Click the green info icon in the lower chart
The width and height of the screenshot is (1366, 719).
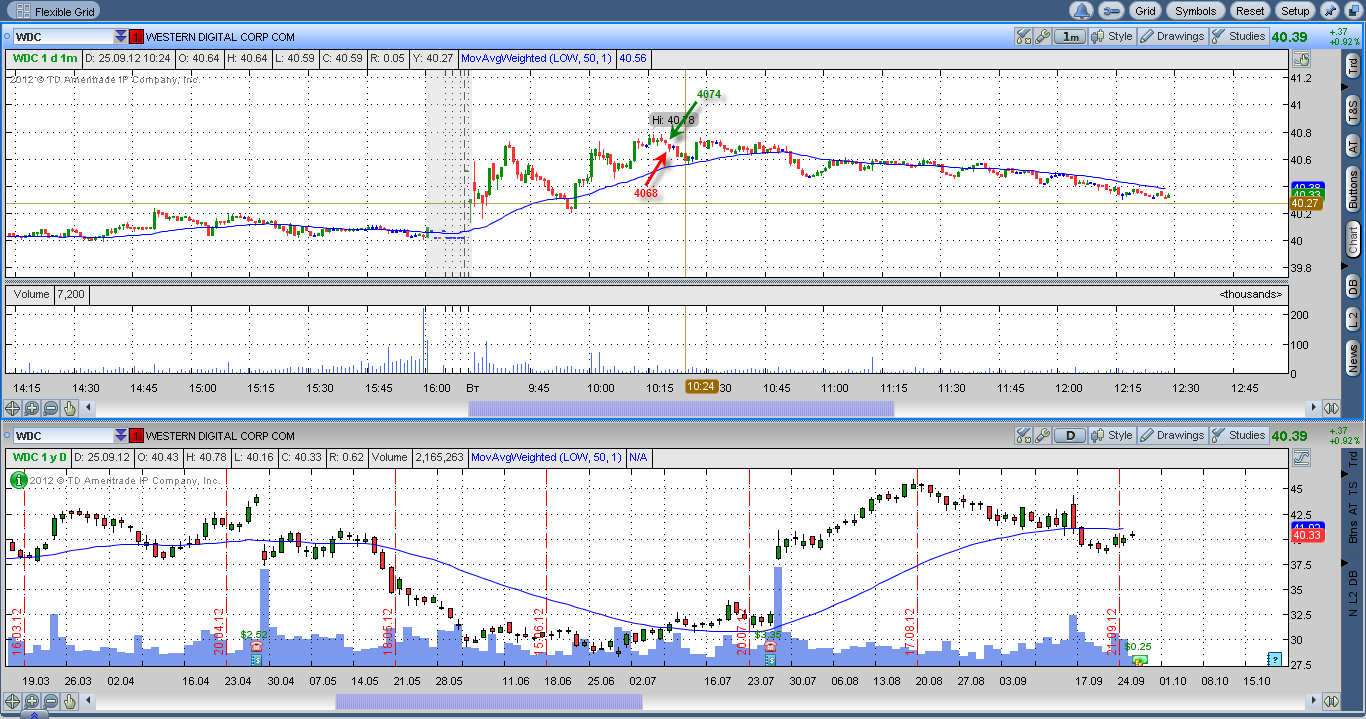pyautogui.click(x=18, y=480)
